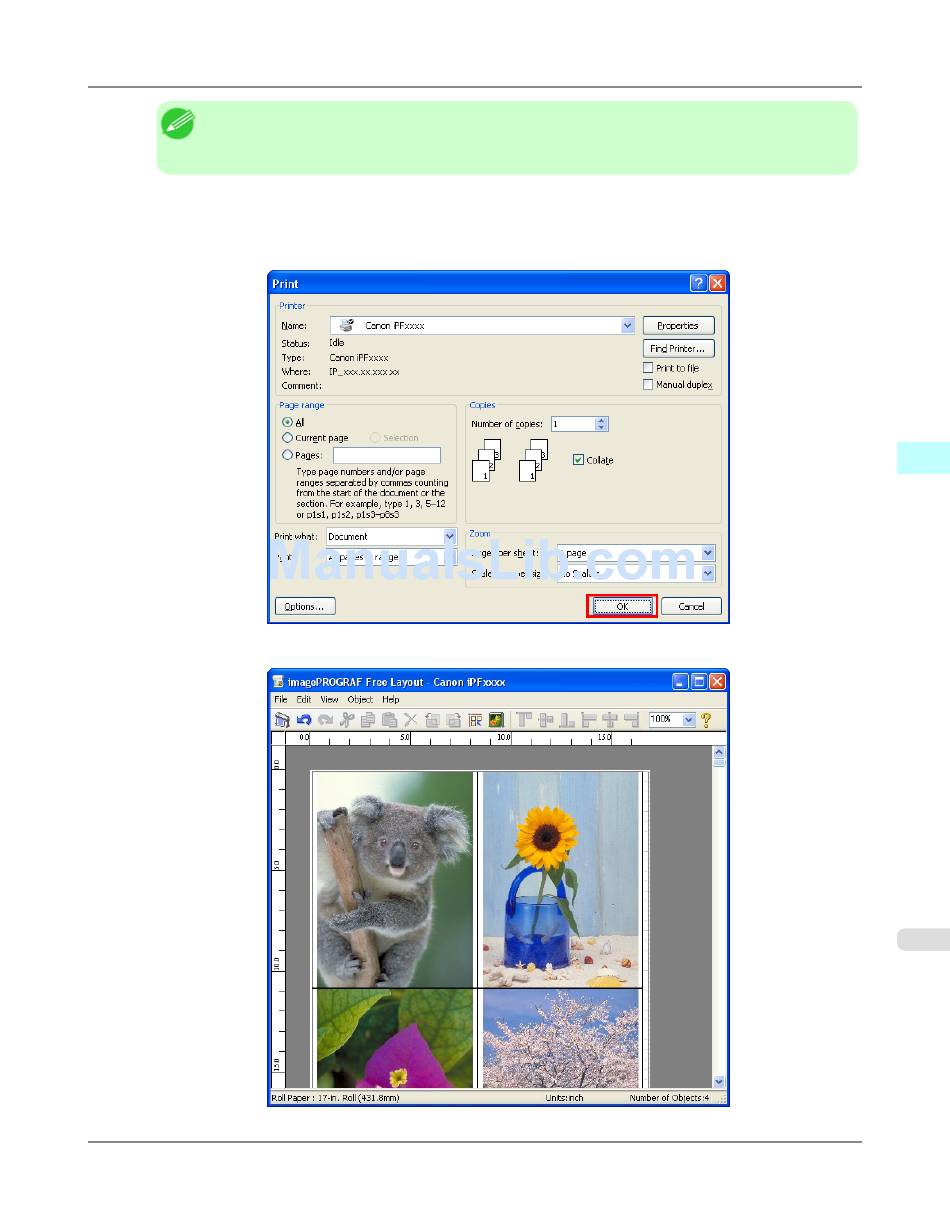This screenshot has width=950, height=1229.
Task: Enable the Print to file checkbox
Action: tap(648, 368)
